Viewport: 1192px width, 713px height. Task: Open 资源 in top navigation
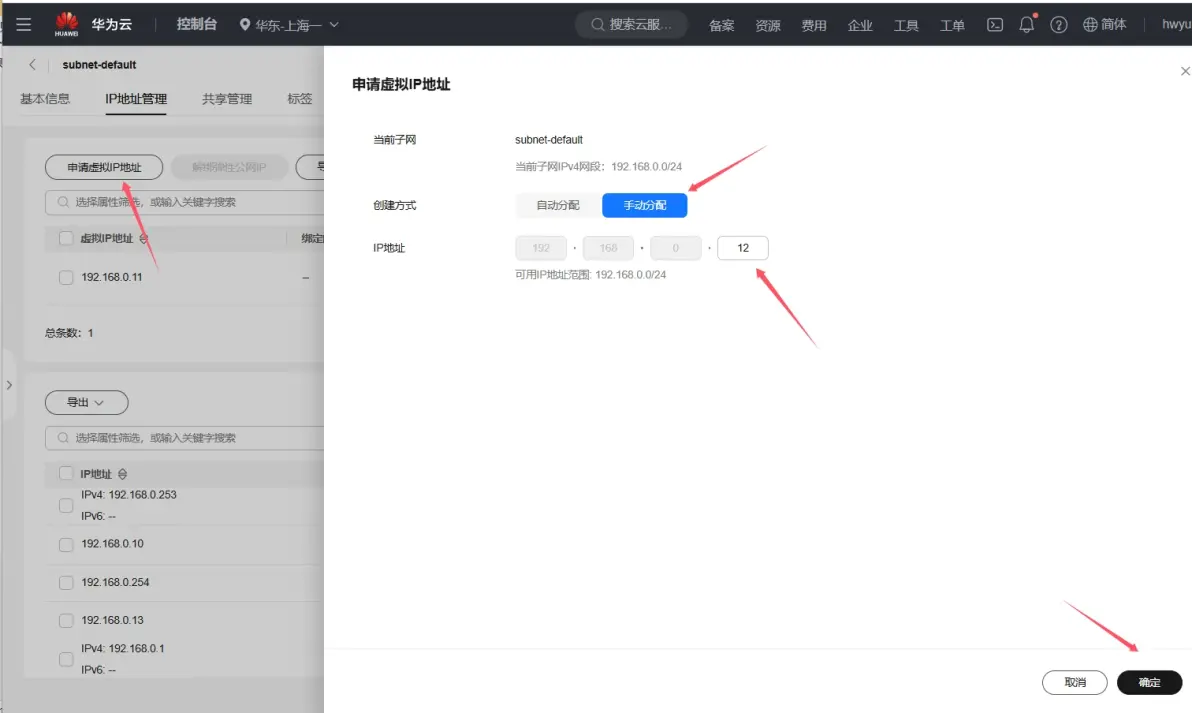768,25
